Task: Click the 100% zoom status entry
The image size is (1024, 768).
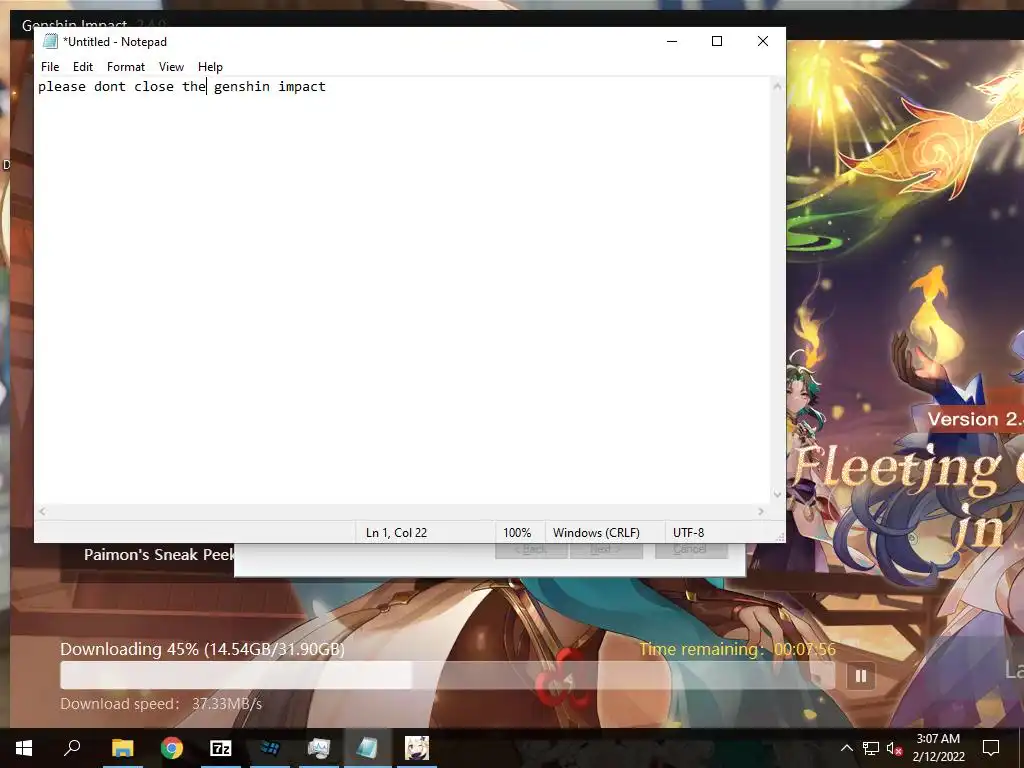Action: tap(517, 533)
